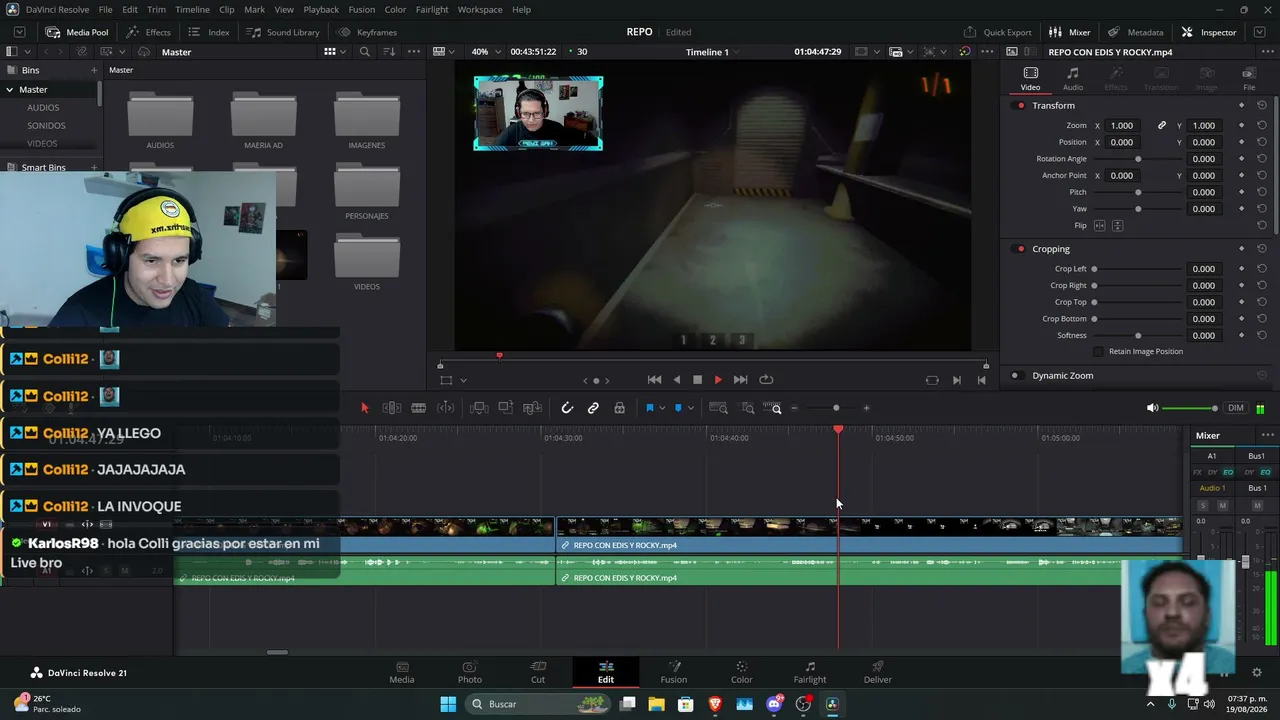Toggle the Position Lock padlock icon
Screen dimensions: 1280x720
(x=620, y=408)
